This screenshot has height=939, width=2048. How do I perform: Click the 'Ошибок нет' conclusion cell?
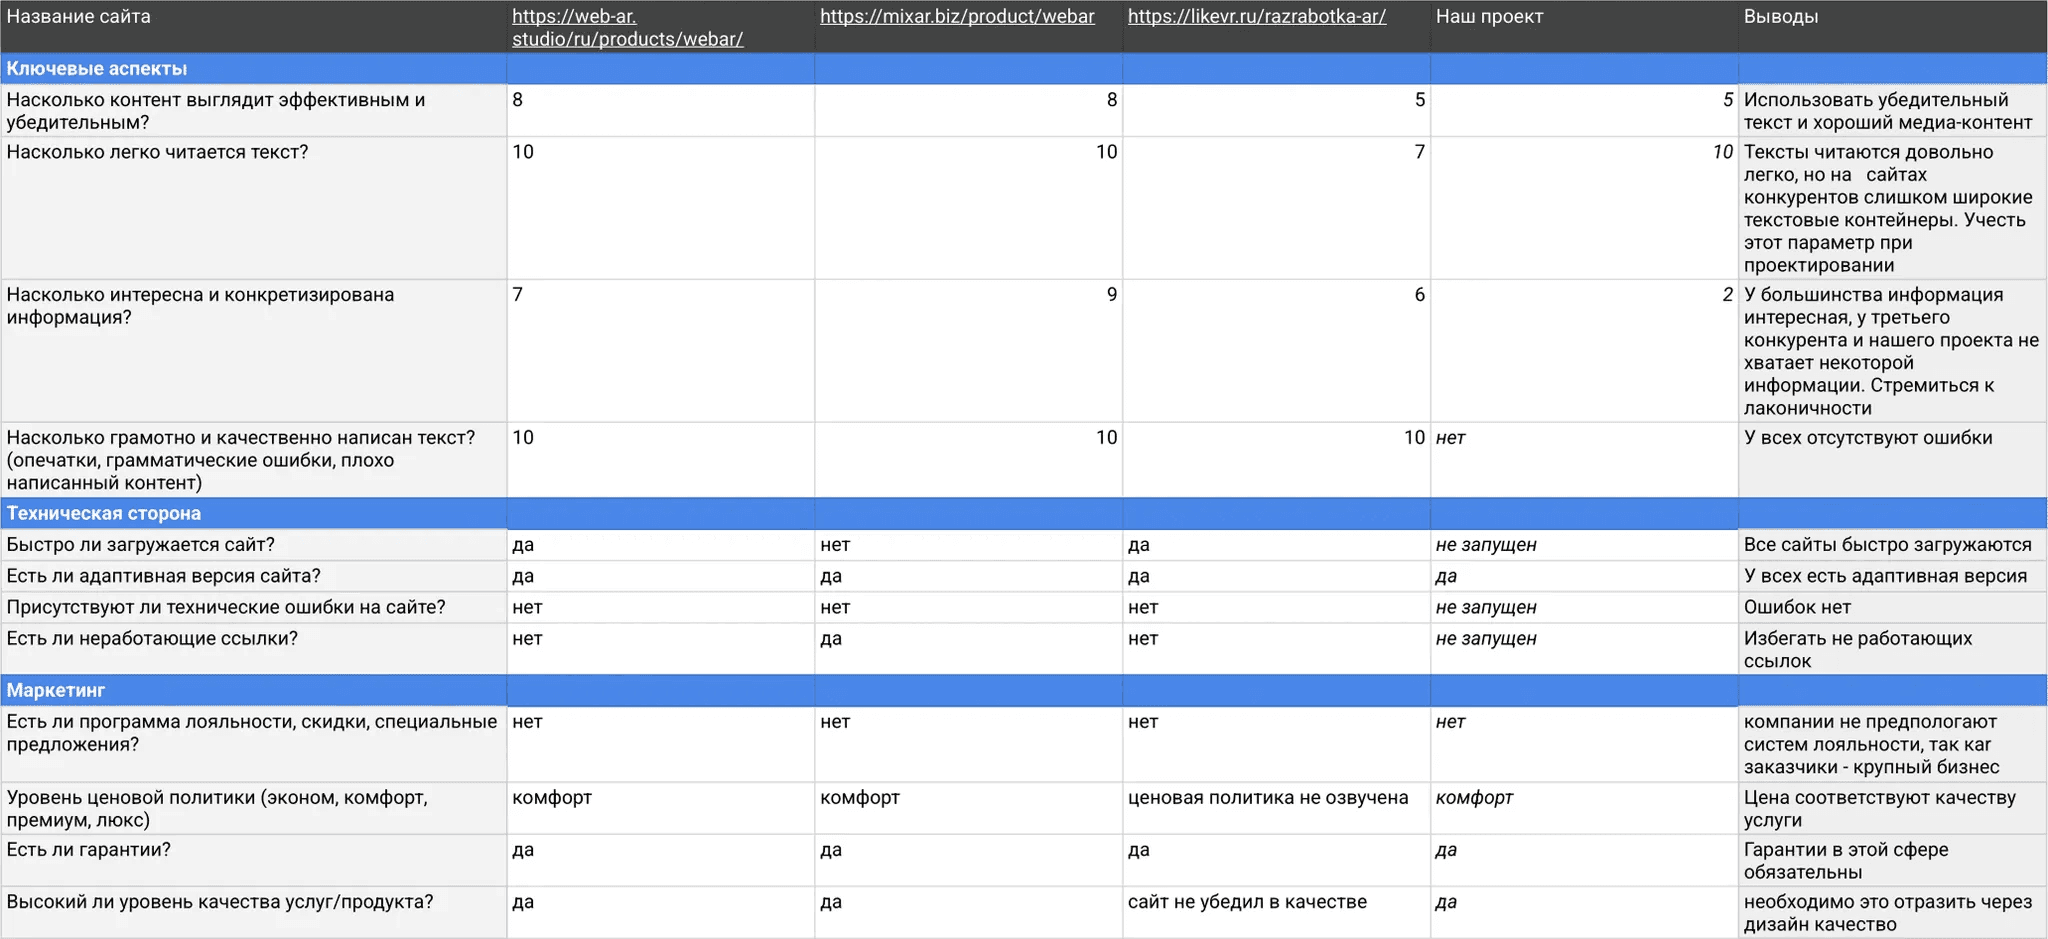coord(1797,608)
